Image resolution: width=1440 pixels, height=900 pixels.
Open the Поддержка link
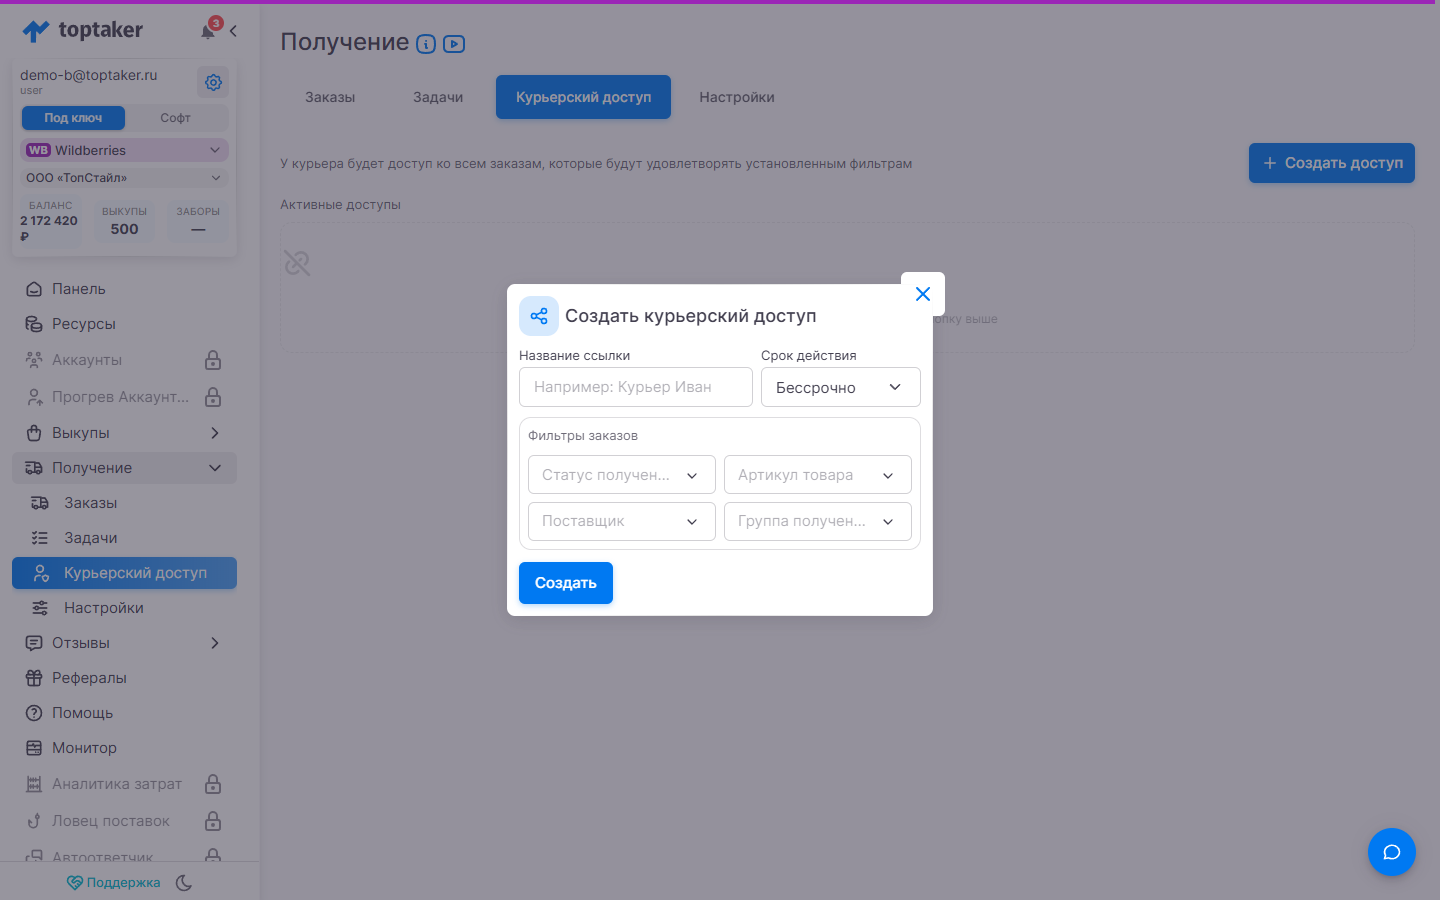tap(113, 883)
